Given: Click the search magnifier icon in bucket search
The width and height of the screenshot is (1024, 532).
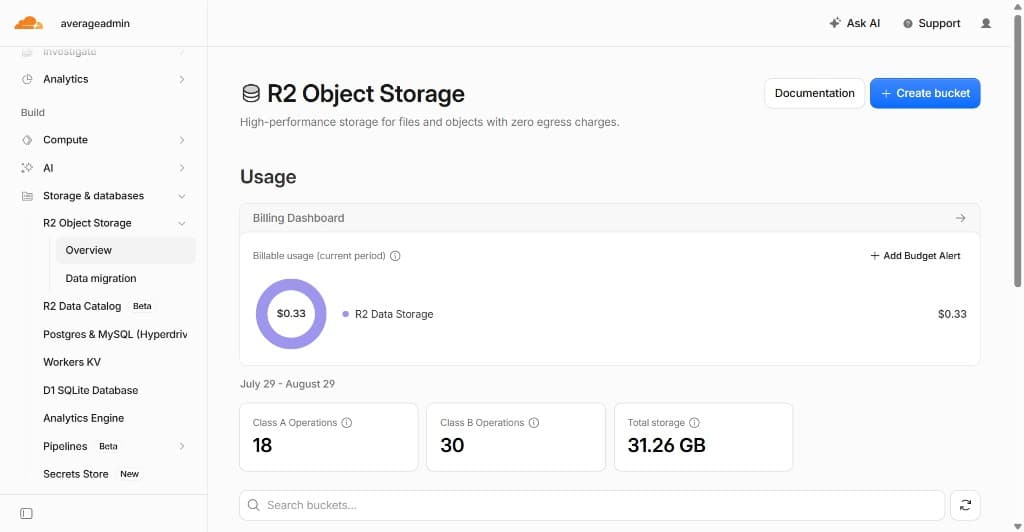Looking at the screenshot, I should click(x=253, y=505).
